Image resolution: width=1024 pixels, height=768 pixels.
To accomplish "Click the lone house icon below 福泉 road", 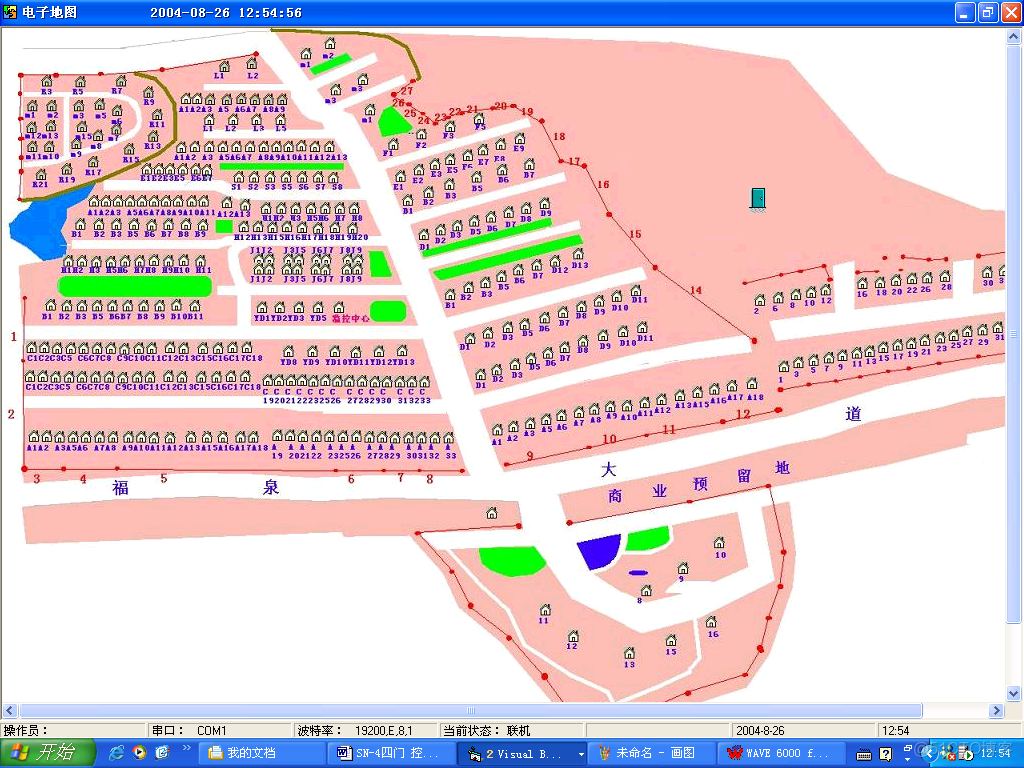I will coord(492,513).
